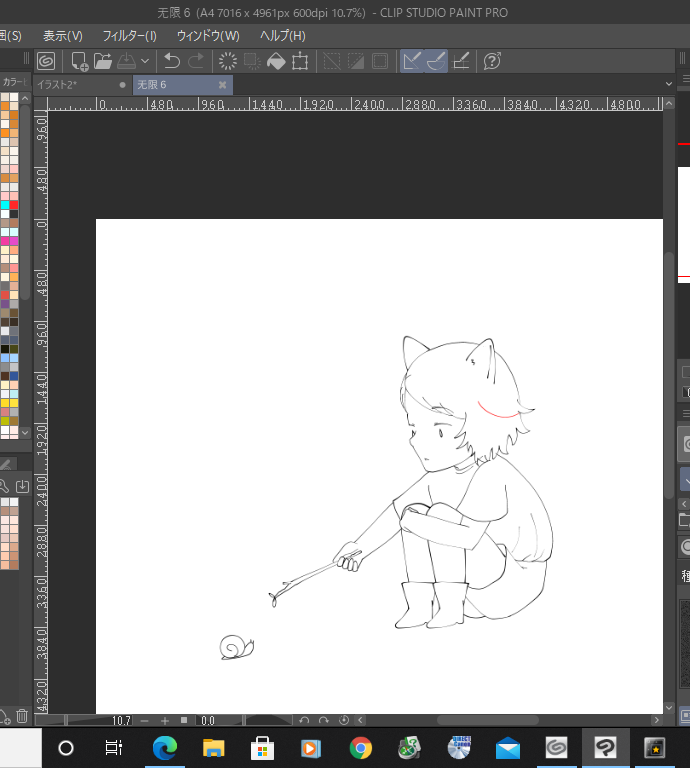The width and height of the screenshot is (690, 768).
Task: Click the canvas scroll down arrow
Action: tap(669, 708)
